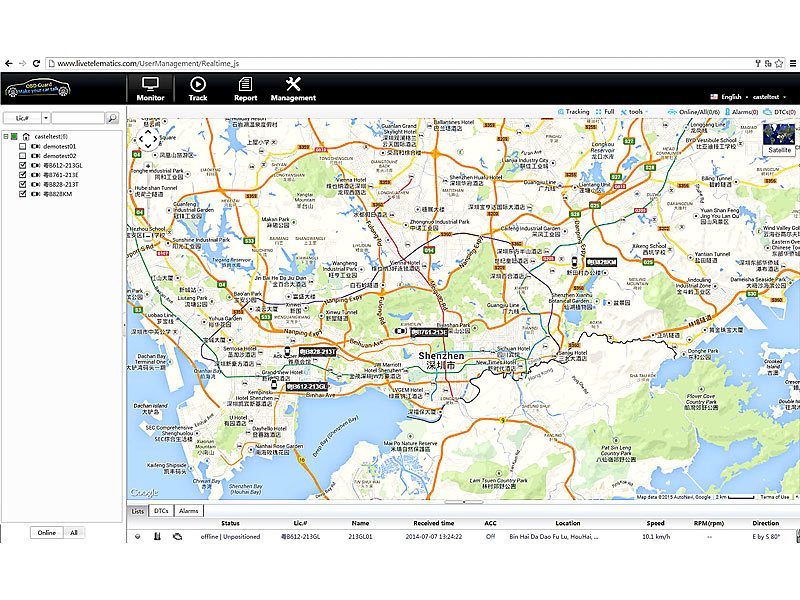Open the English language dropdown

tap(730, 97)
